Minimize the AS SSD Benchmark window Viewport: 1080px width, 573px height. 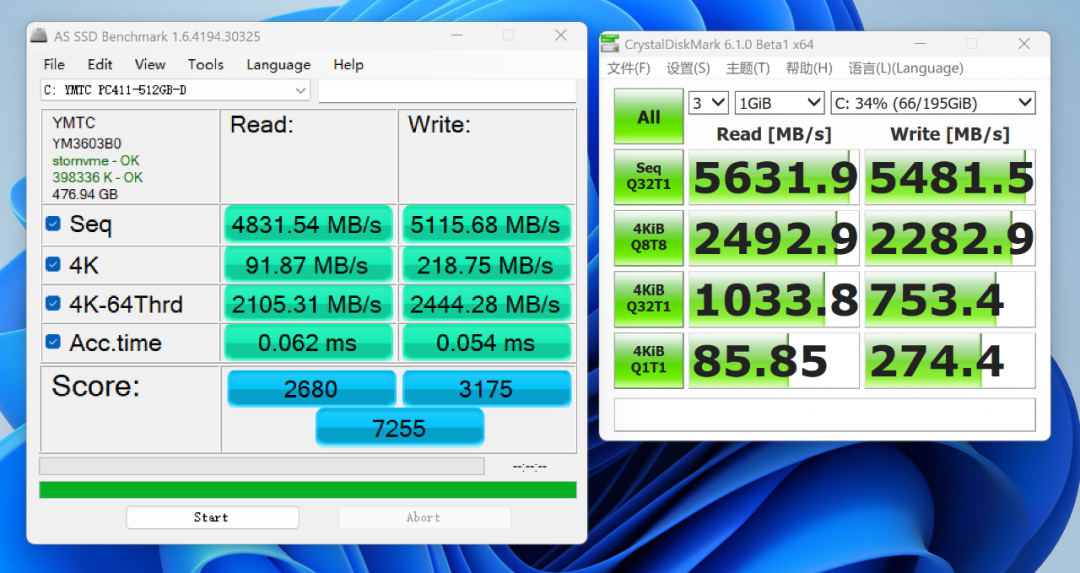pyautogui.click(x=457, y=35)
